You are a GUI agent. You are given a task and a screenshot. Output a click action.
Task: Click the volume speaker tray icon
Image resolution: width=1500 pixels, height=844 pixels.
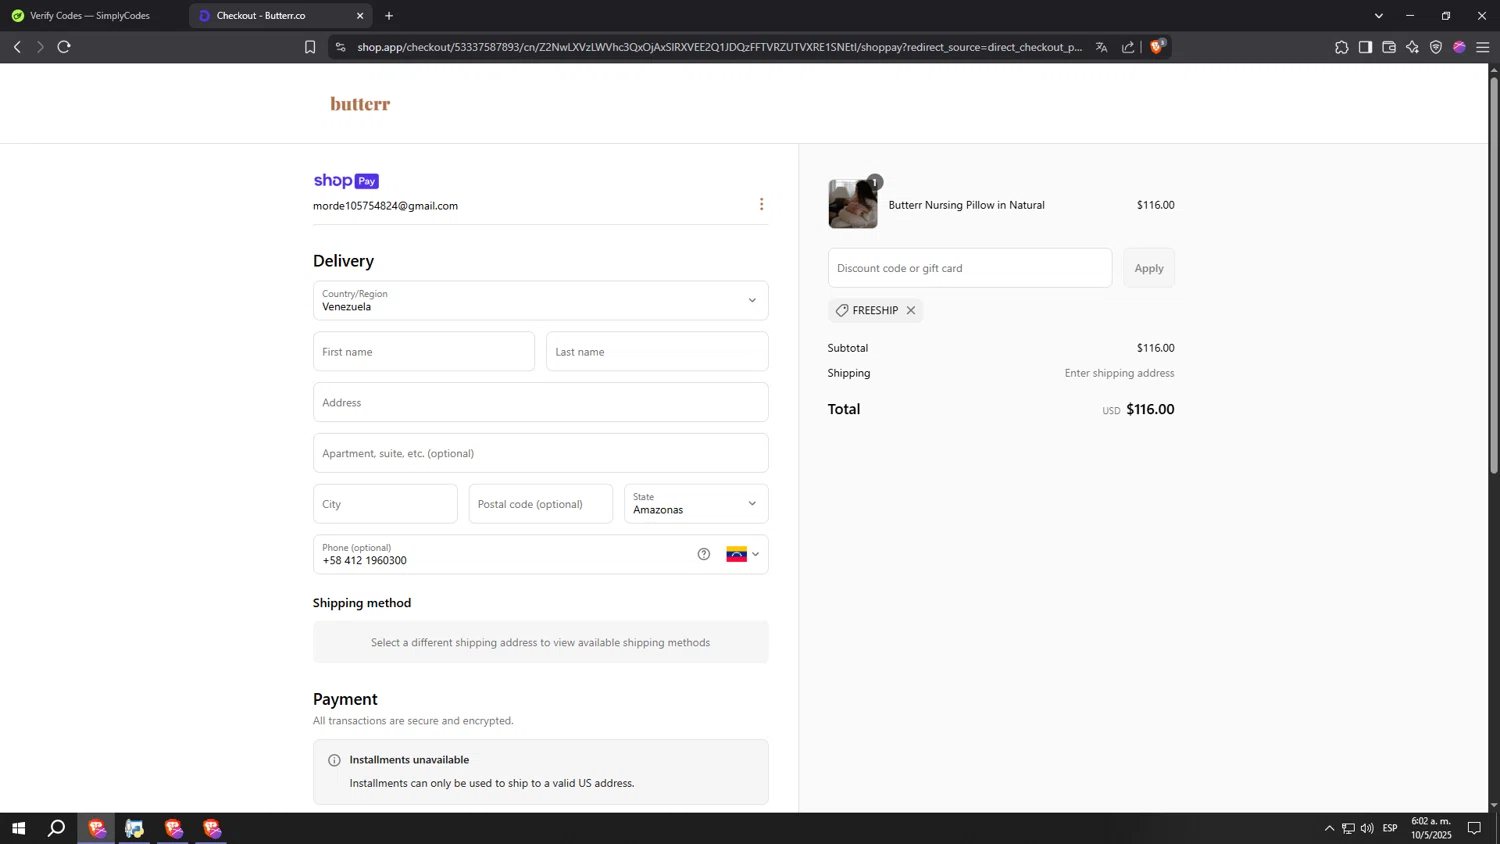1367,828
